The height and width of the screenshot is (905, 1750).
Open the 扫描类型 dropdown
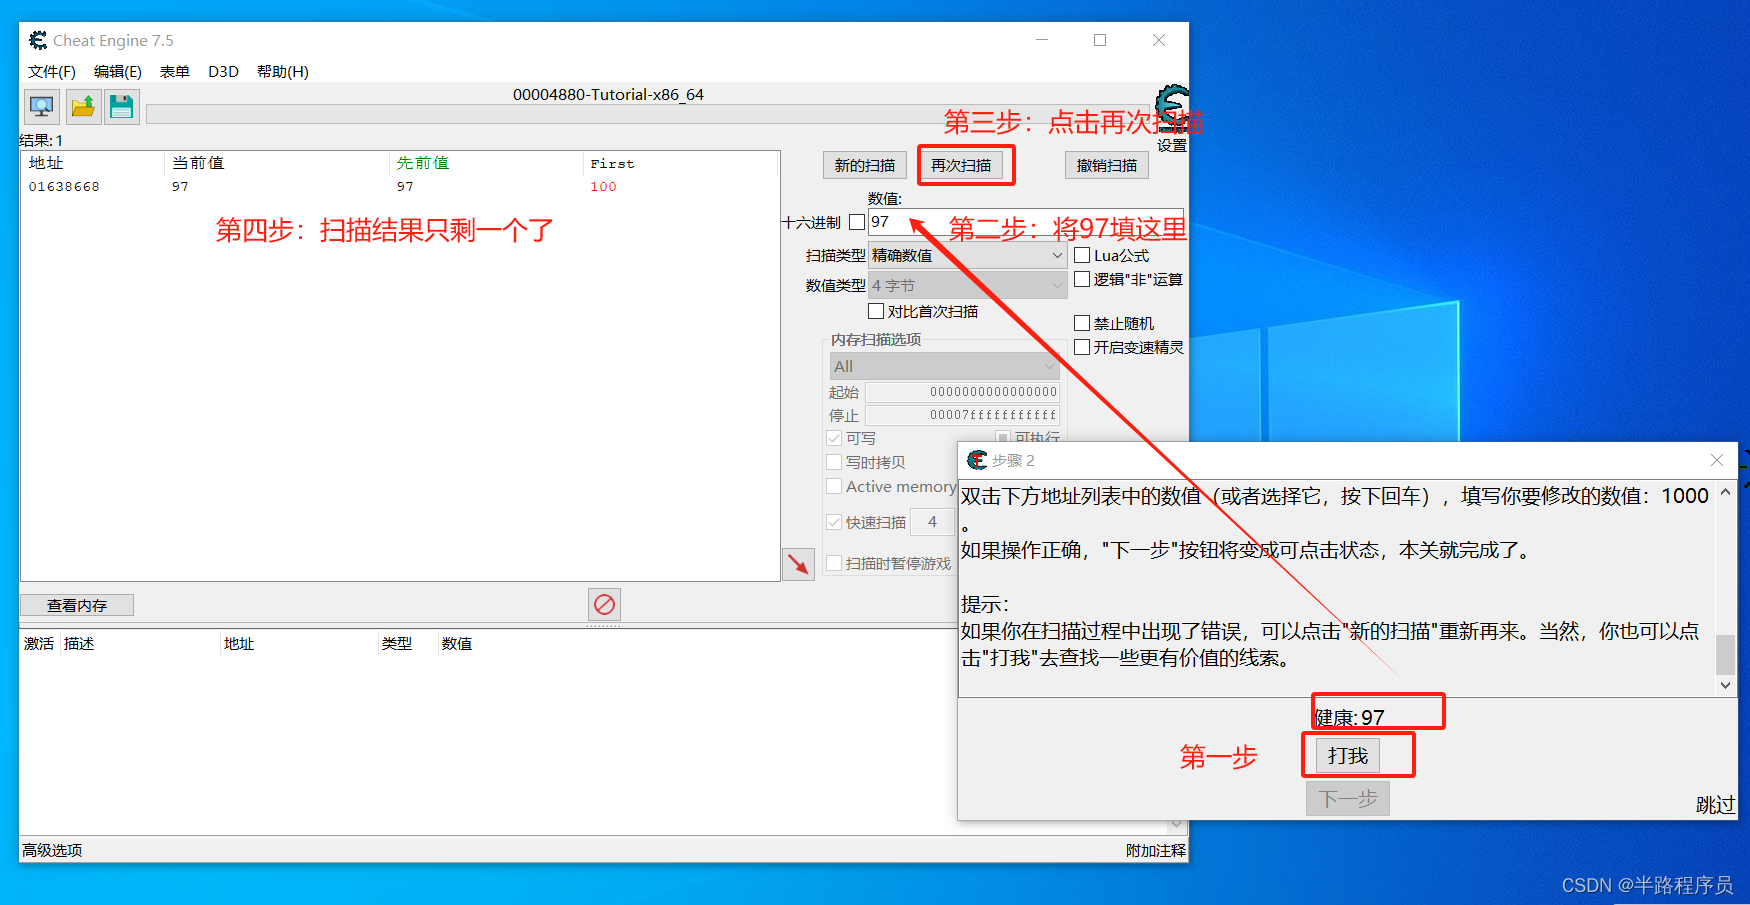tap(967, 255)
